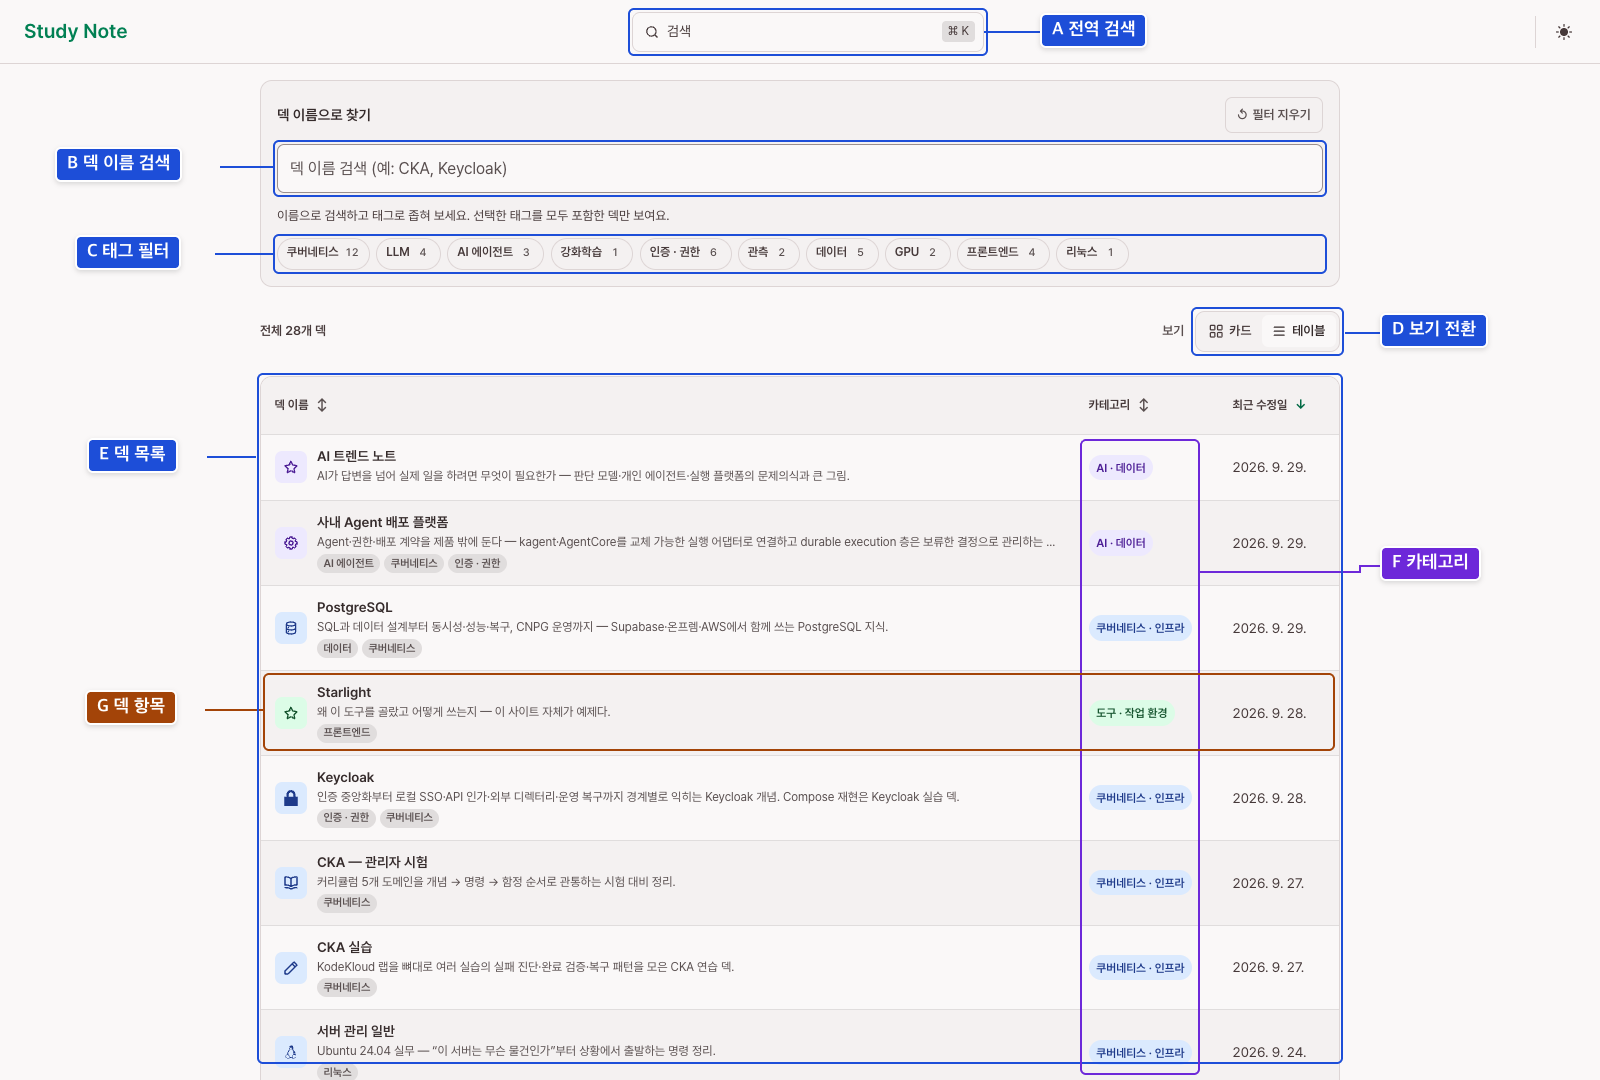Click the book icon of CKA — 관리자 시험
1600x1080 pixels.
[291, 883]
